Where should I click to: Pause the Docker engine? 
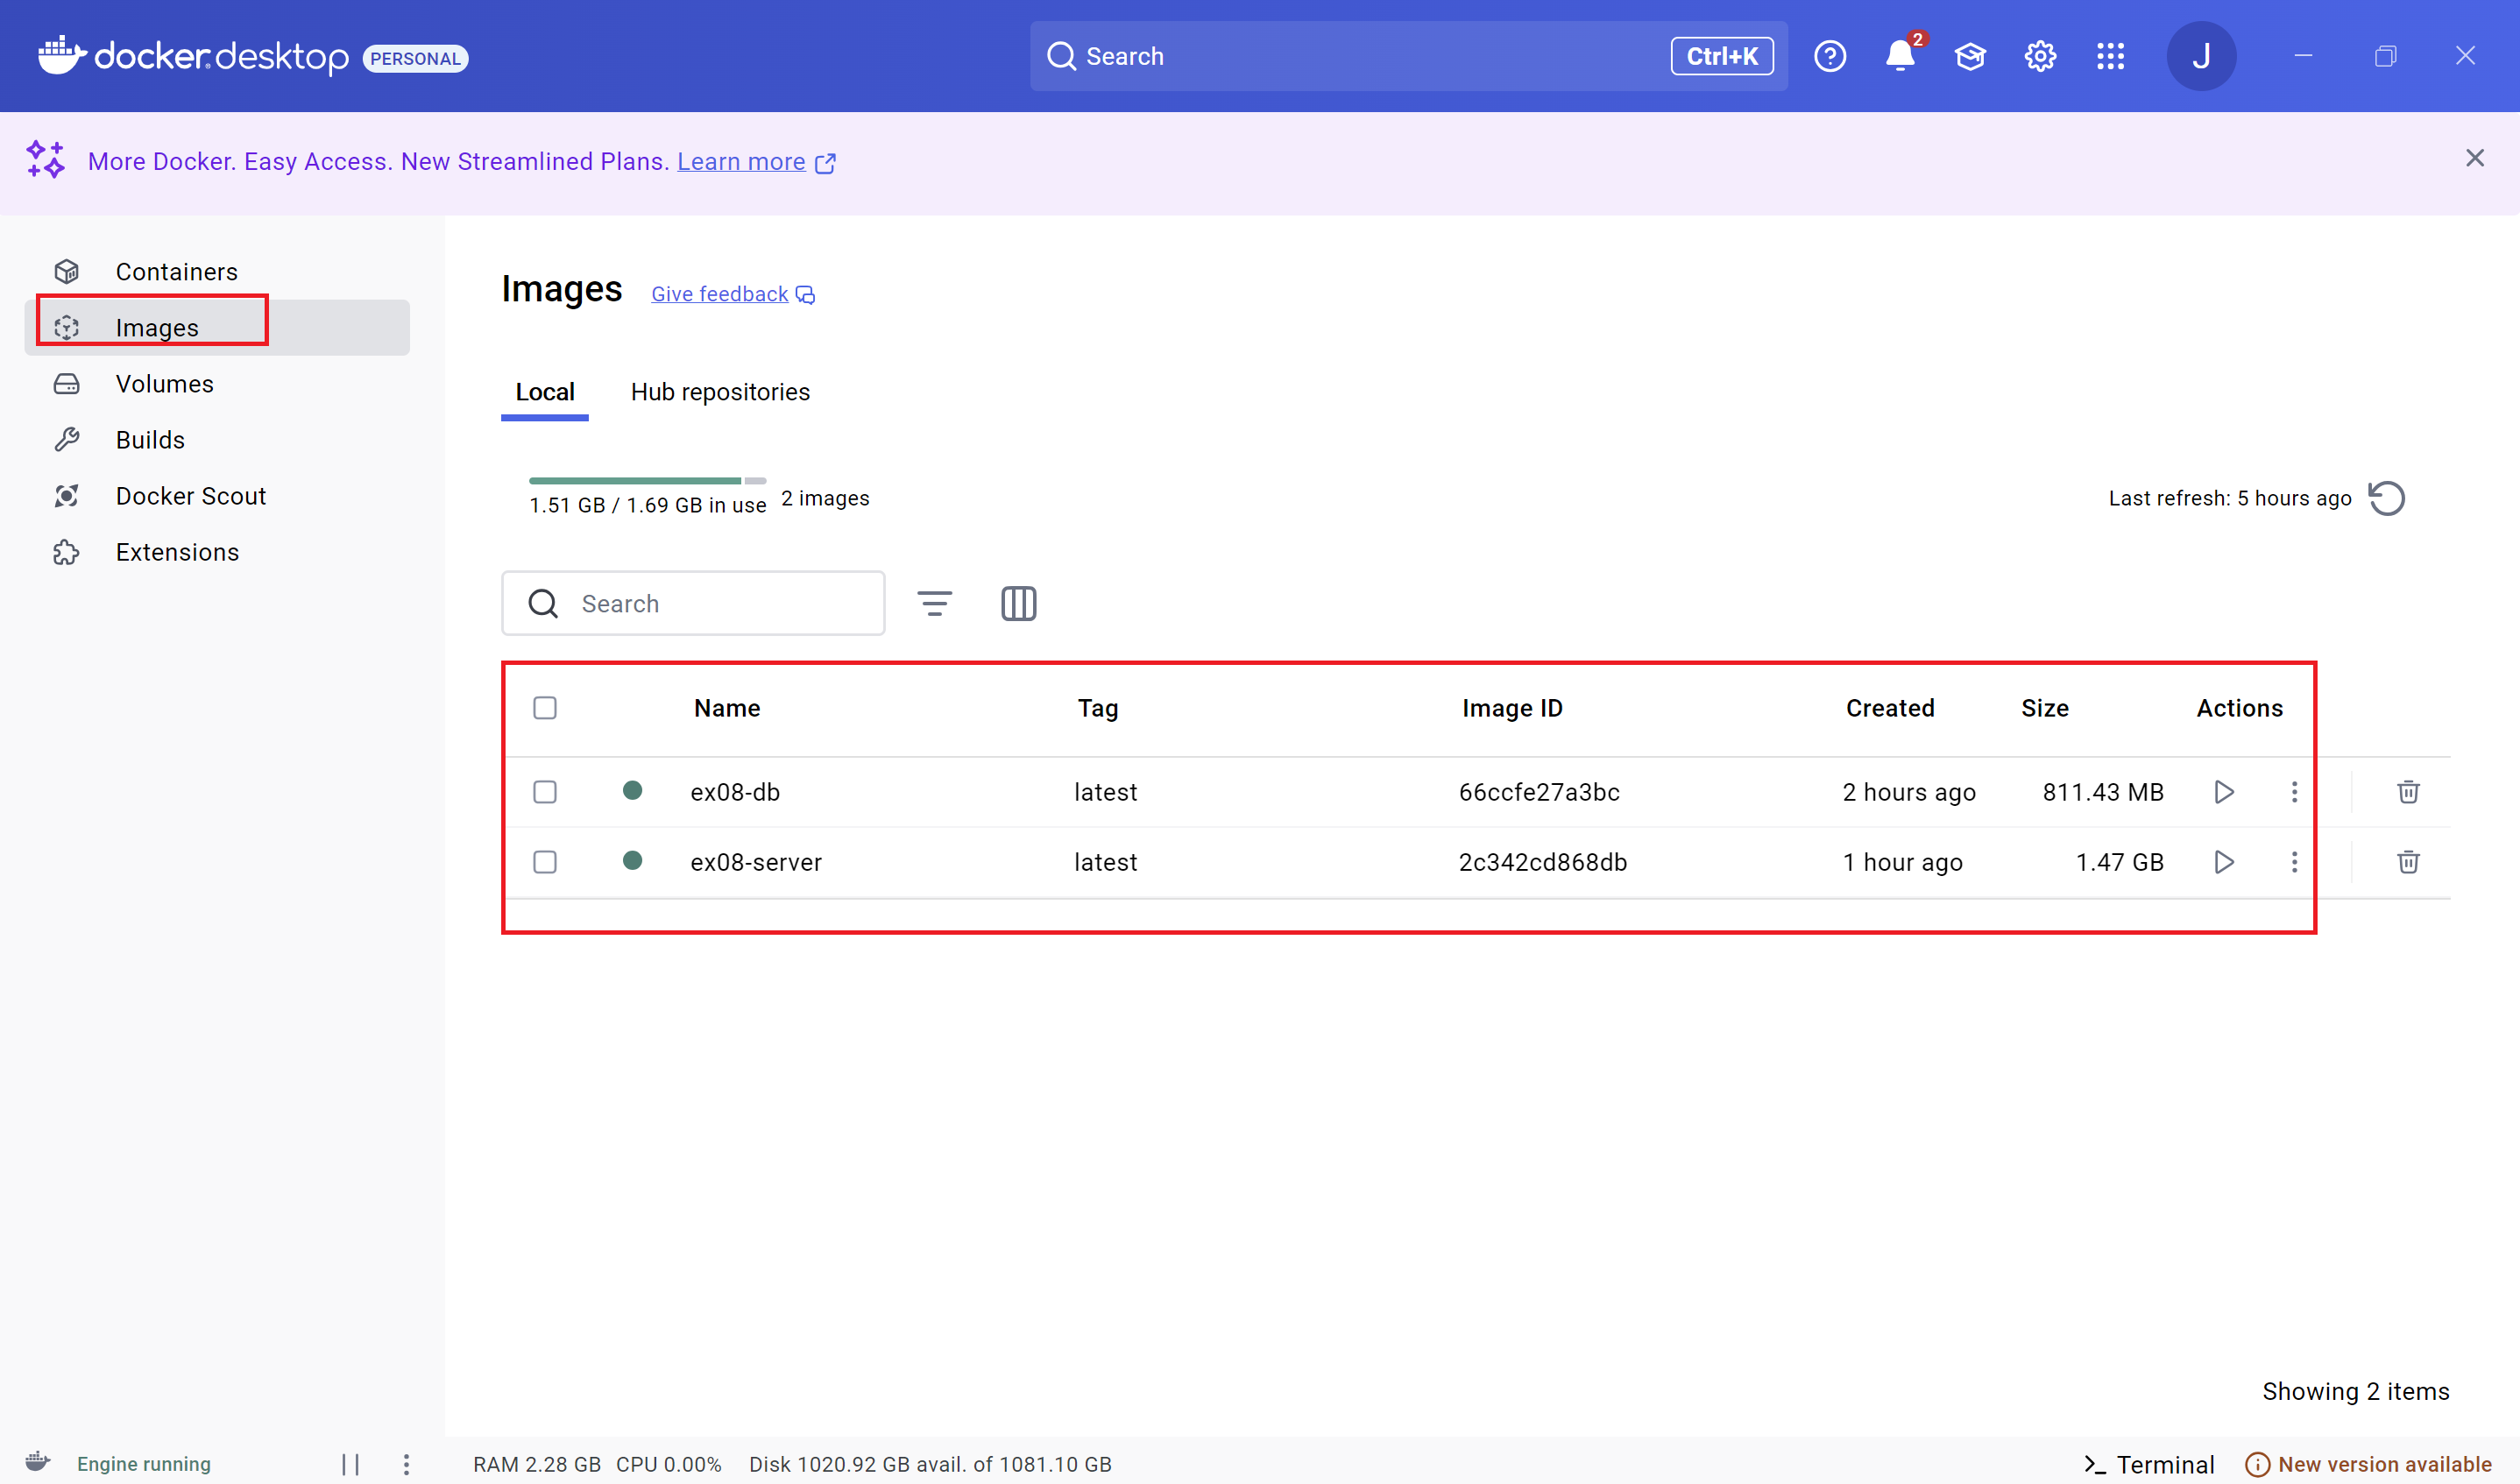tap(350, 1464)
